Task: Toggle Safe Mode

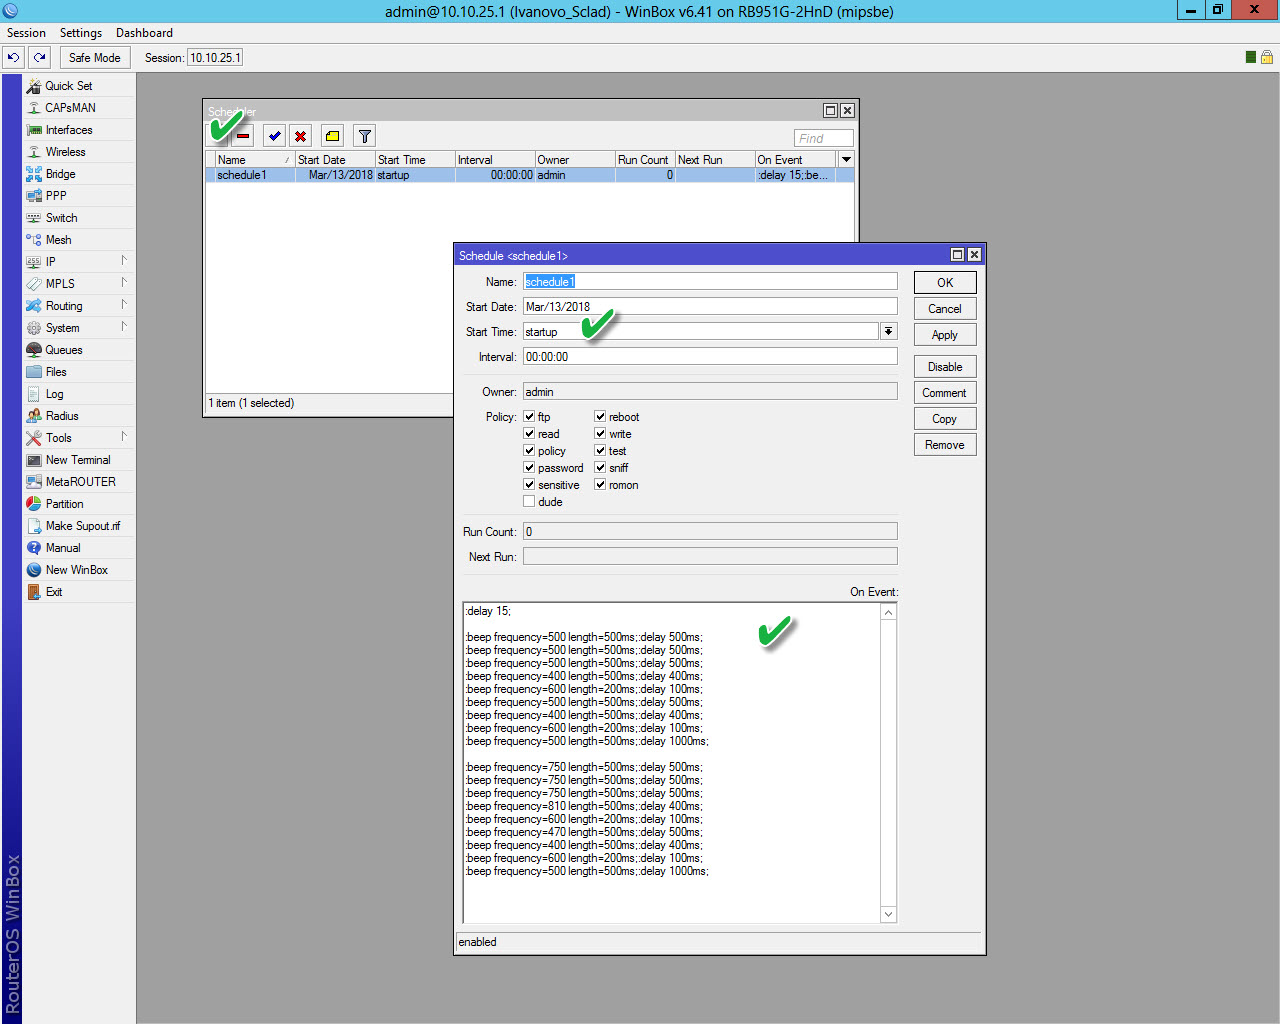Action: 95,57
